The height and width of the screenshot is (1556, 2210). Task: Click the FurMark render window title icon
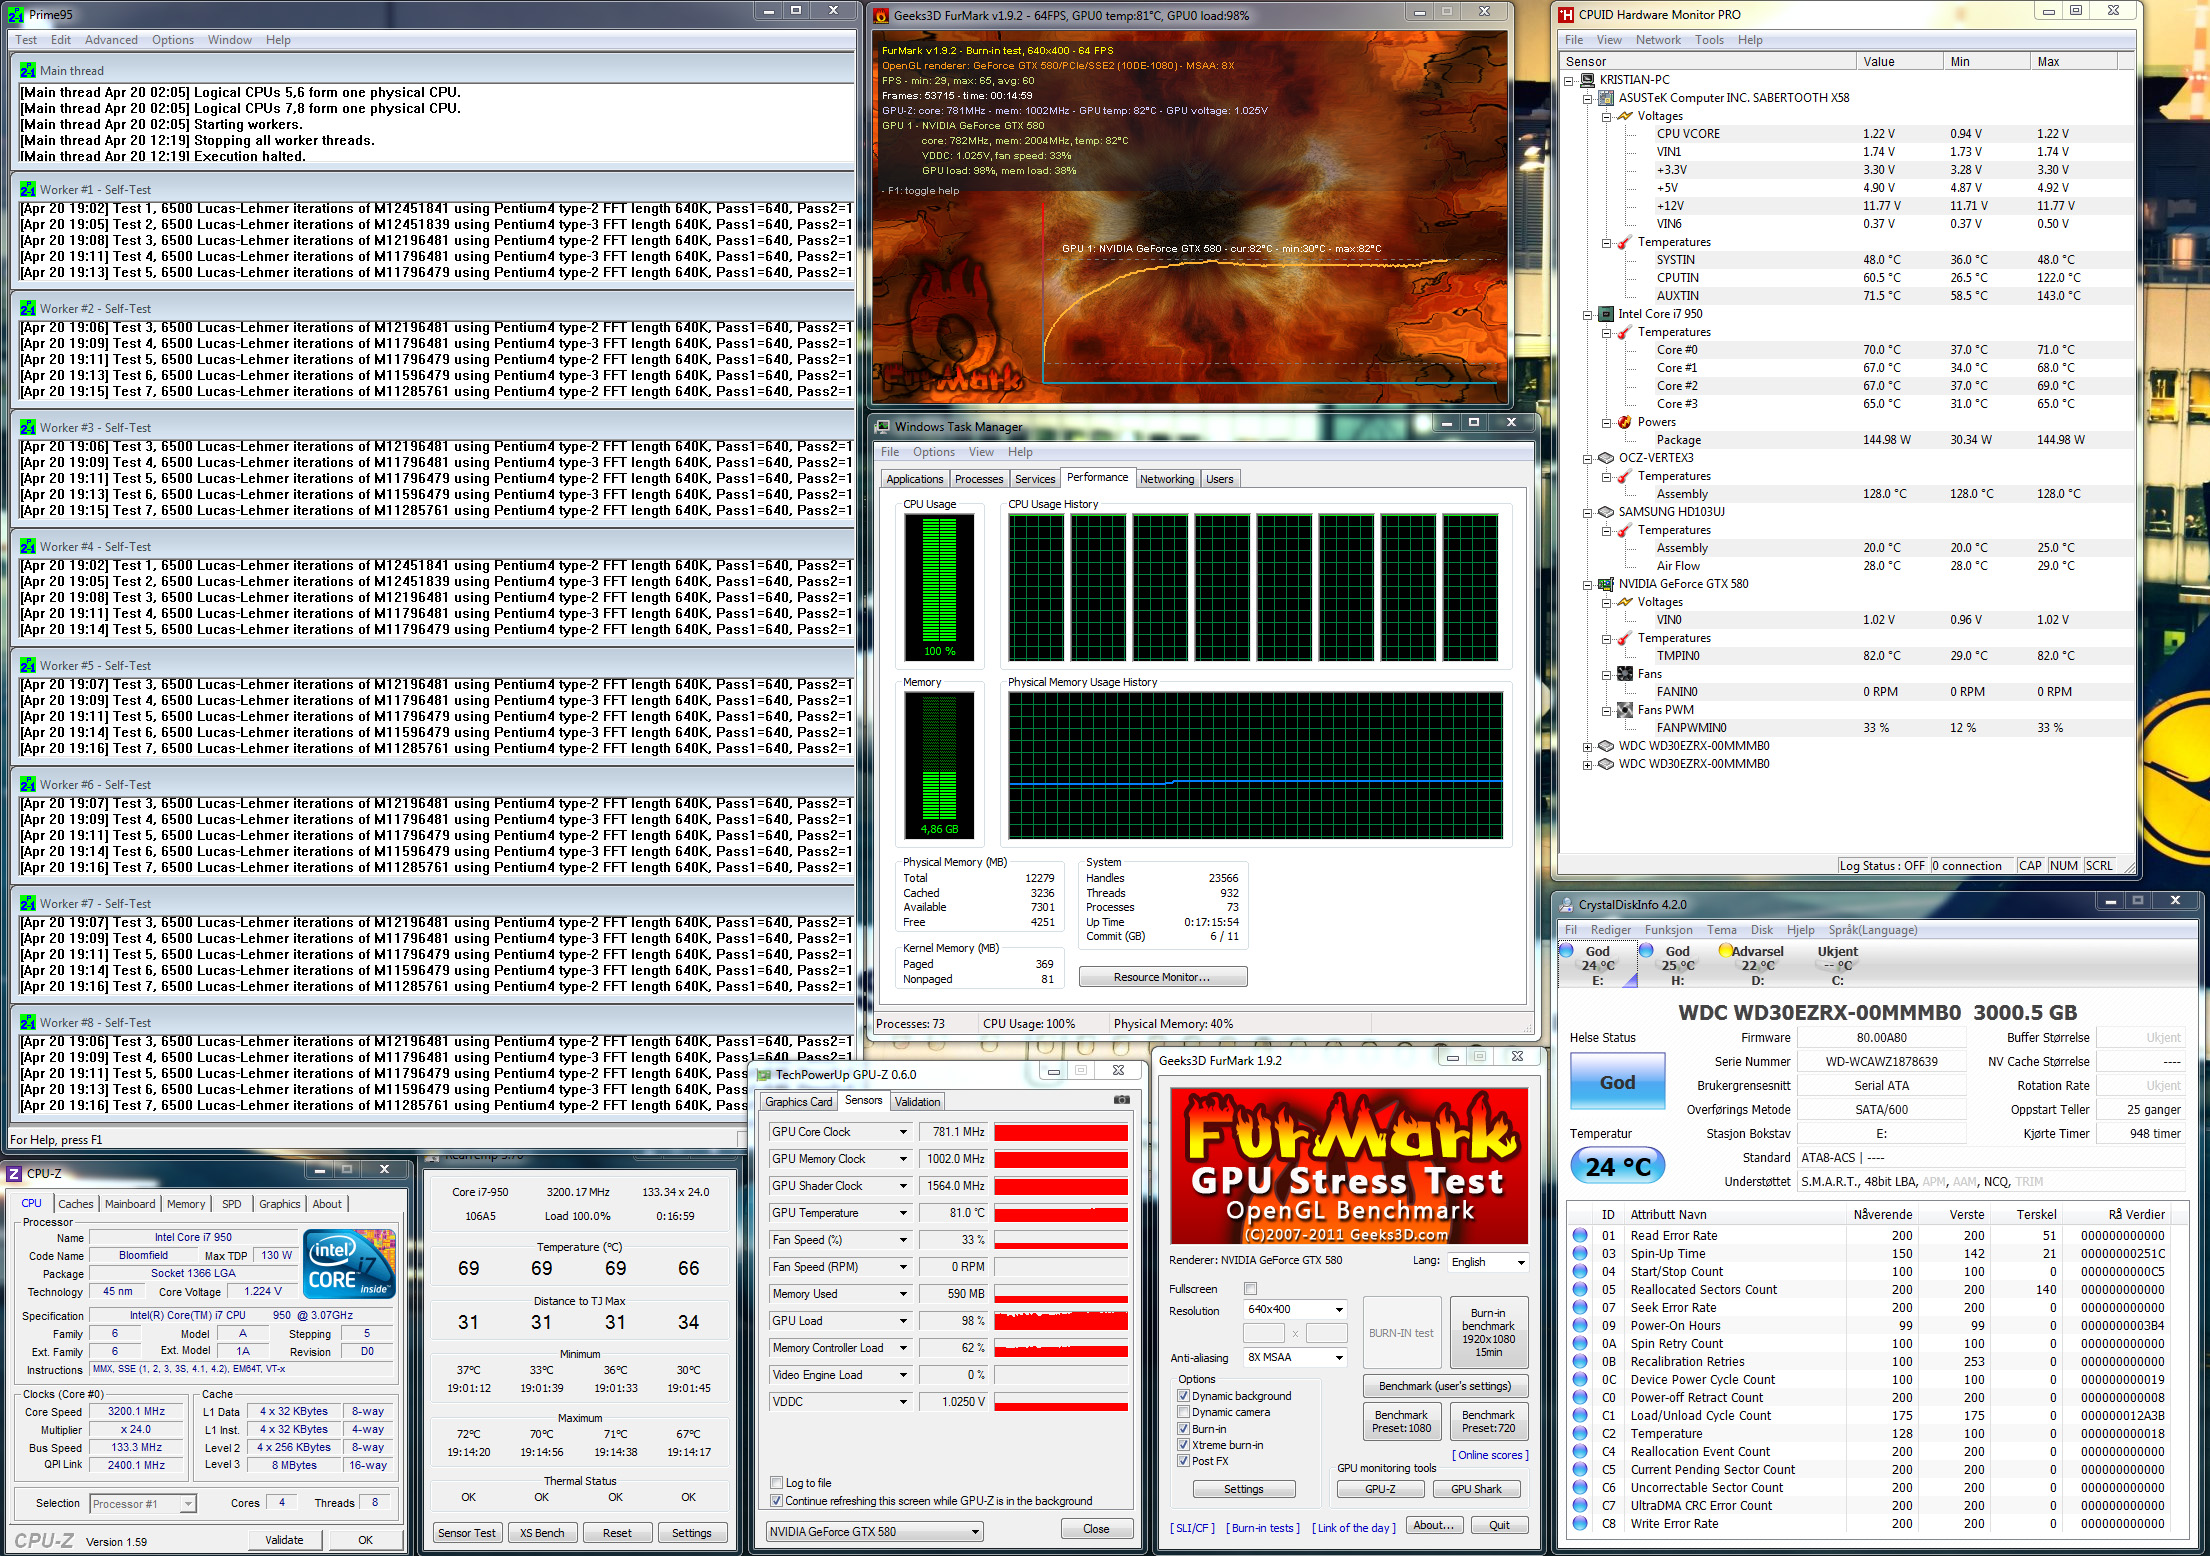coord(881,15)
